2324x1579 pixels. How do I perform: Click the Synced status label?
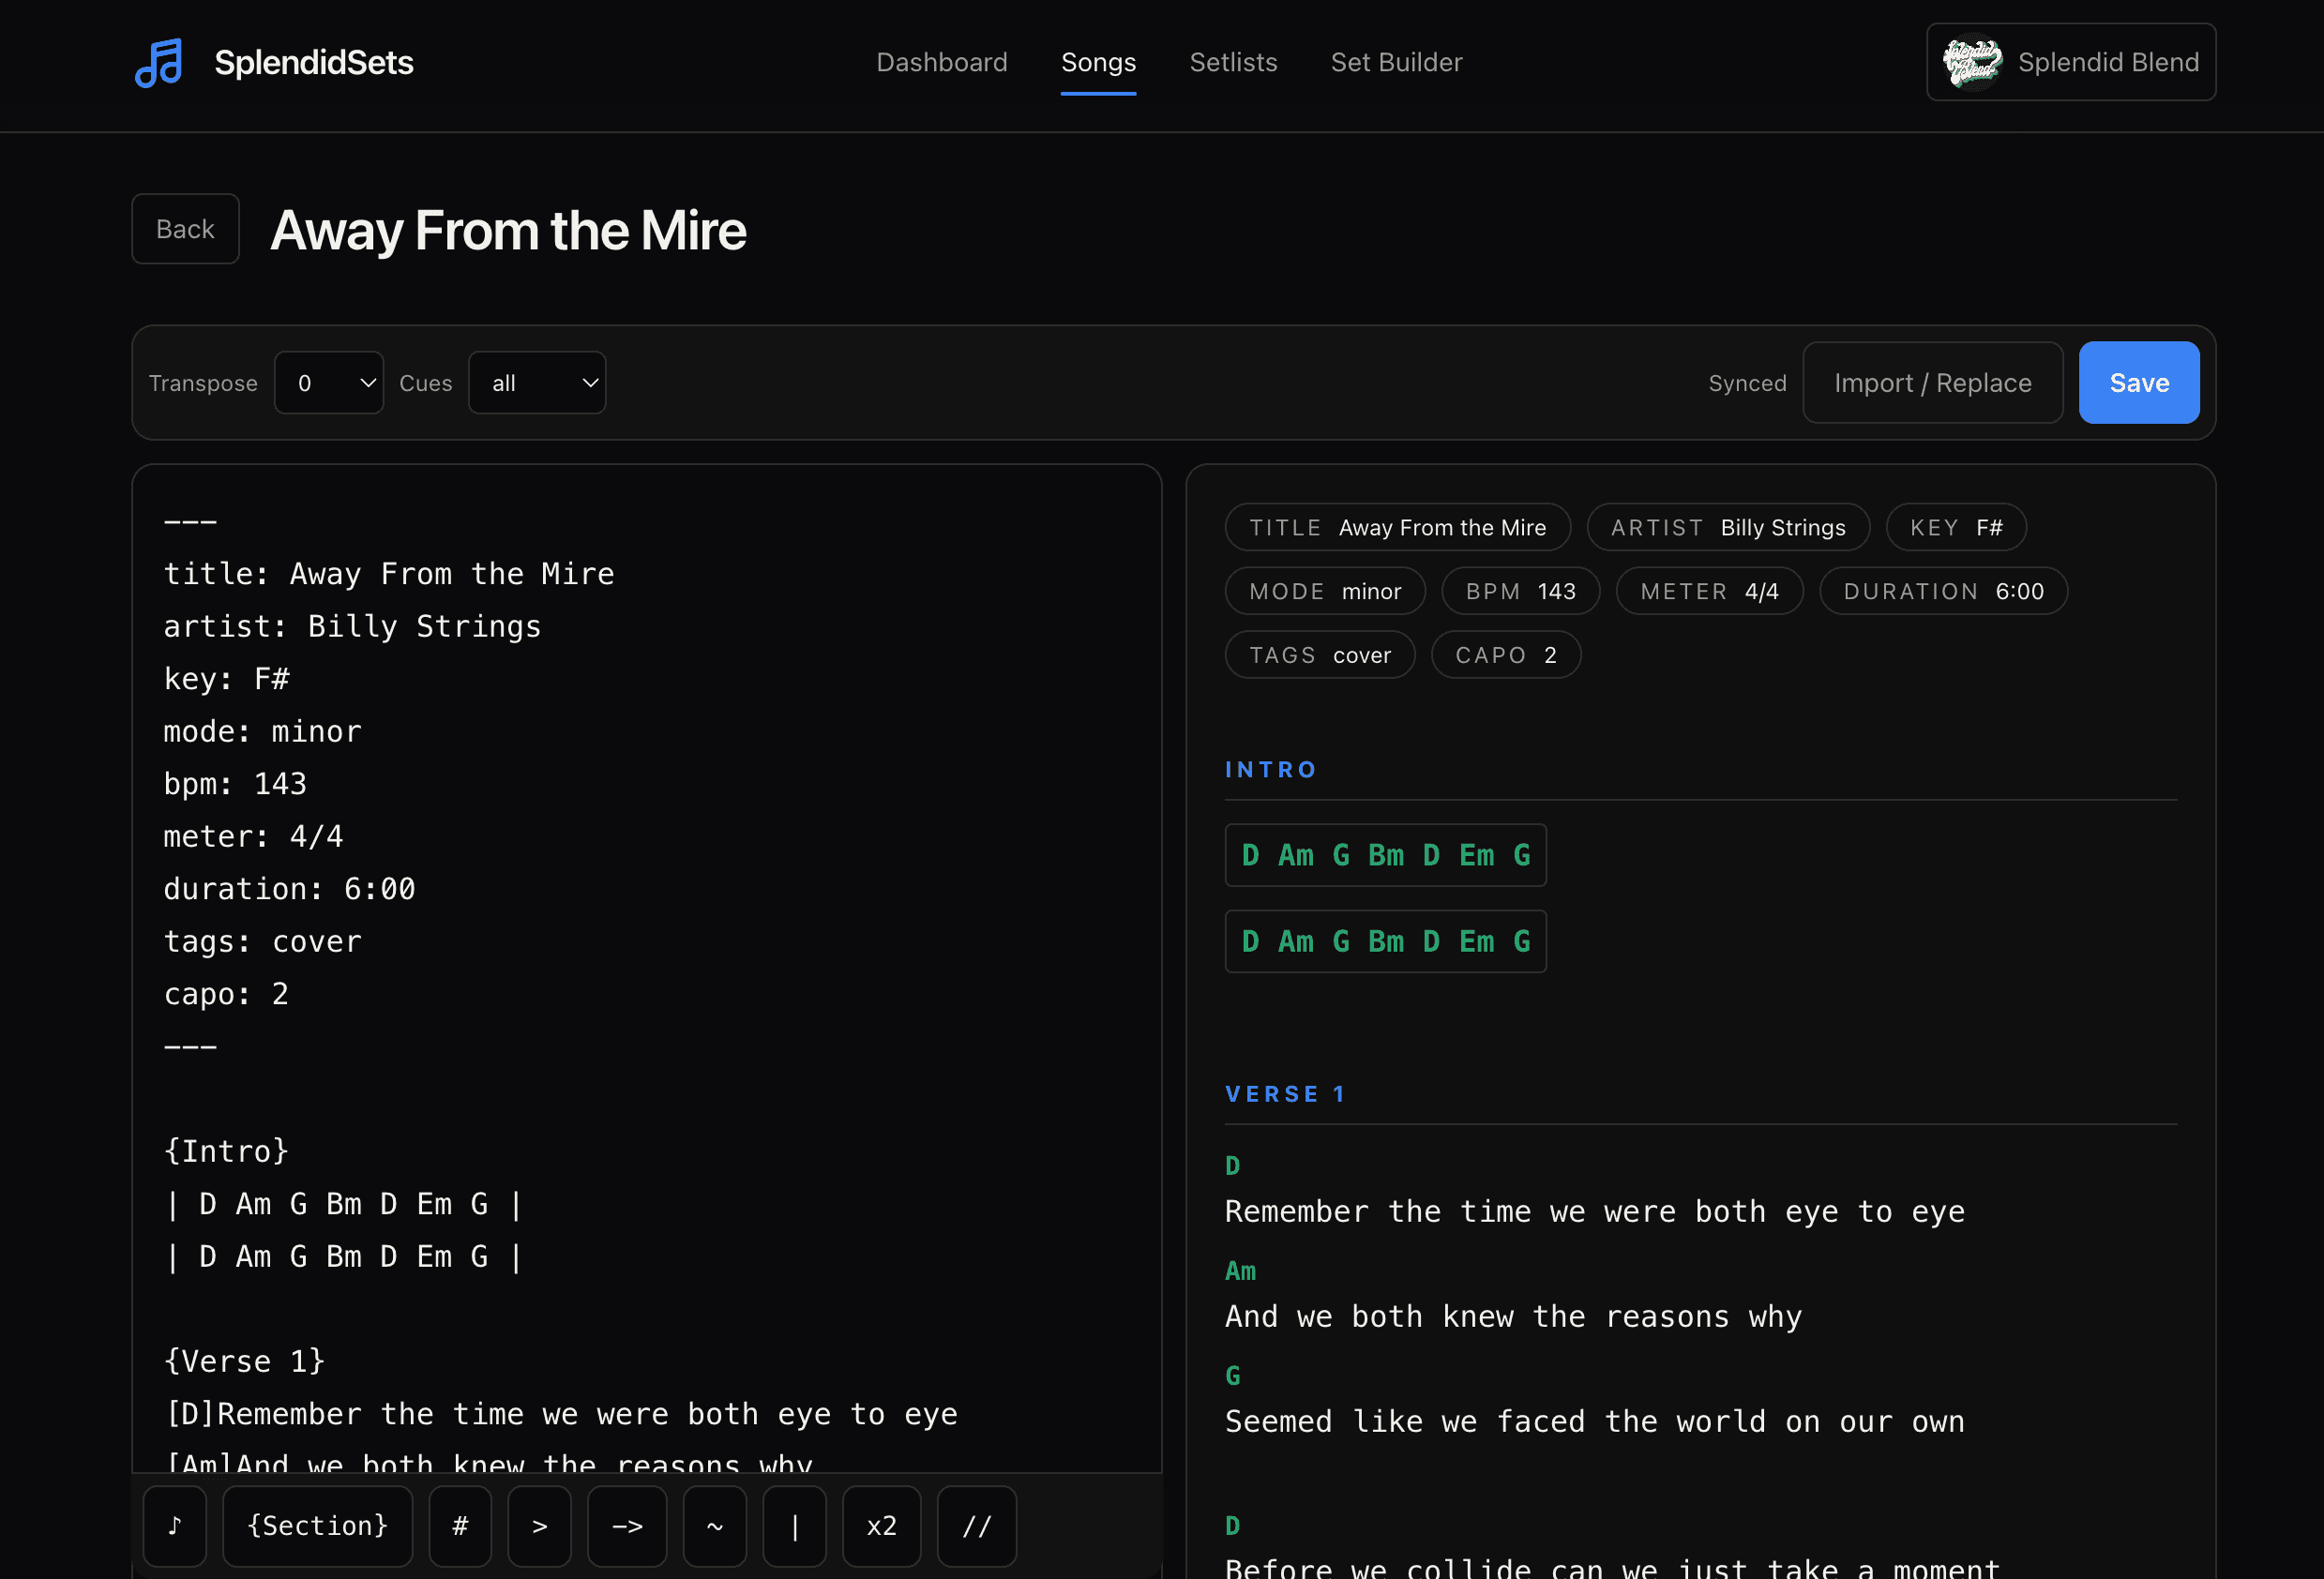coord(1747,383)
